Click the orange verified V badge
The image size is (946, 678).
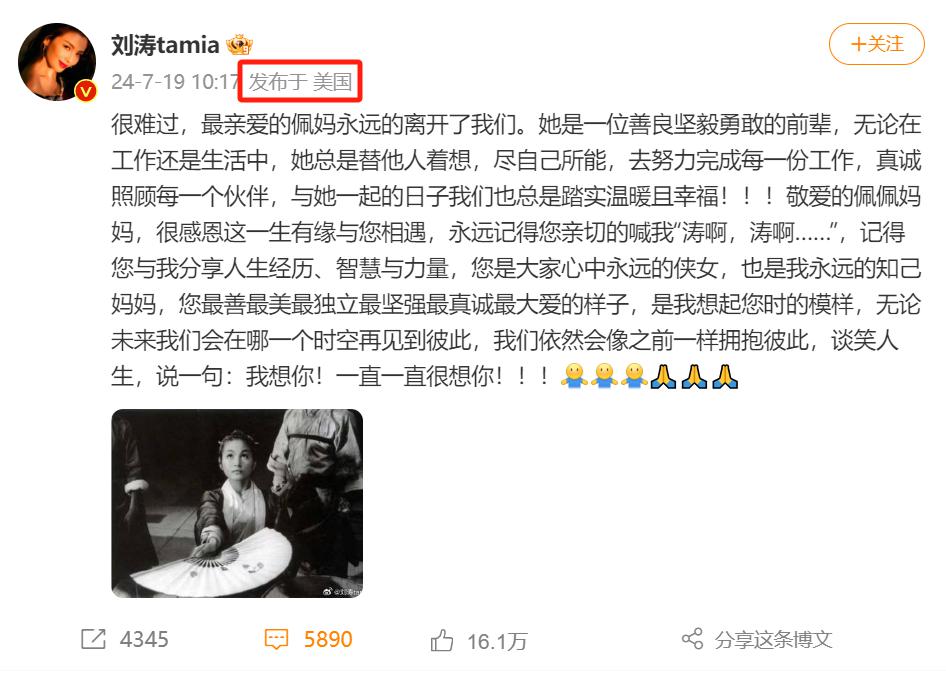point(86,91)
